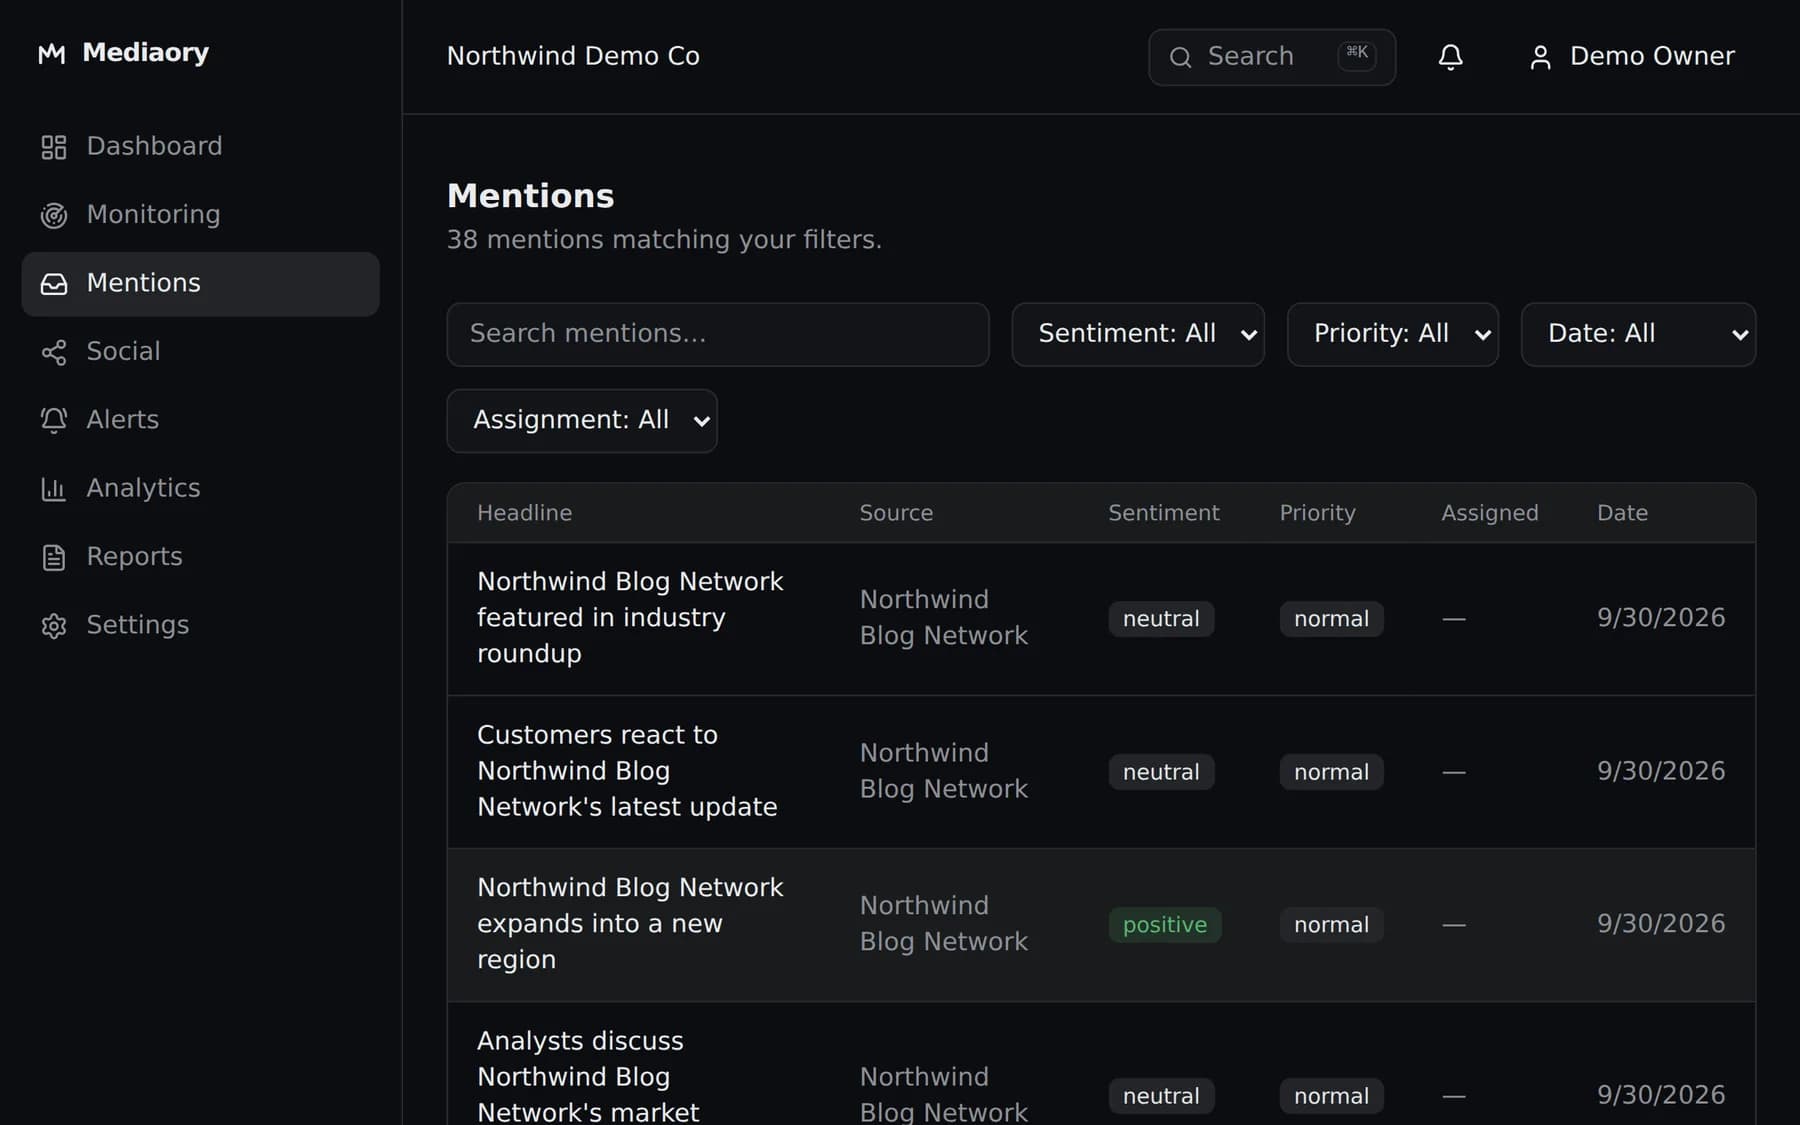The height and width of the screenshot is (1125, 1800).
Task: Click '38 mentions matching your filters.' text
Action: tap(664, 240)
